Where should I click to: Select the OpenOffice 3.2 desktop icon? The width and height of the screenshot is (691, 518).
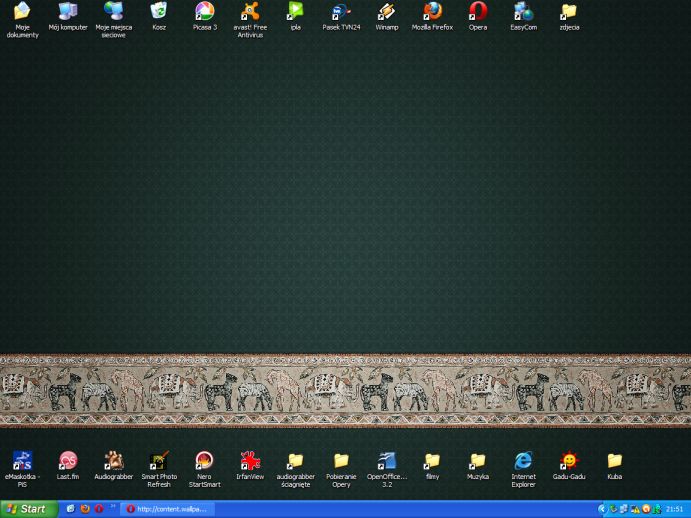click(387, 461)
